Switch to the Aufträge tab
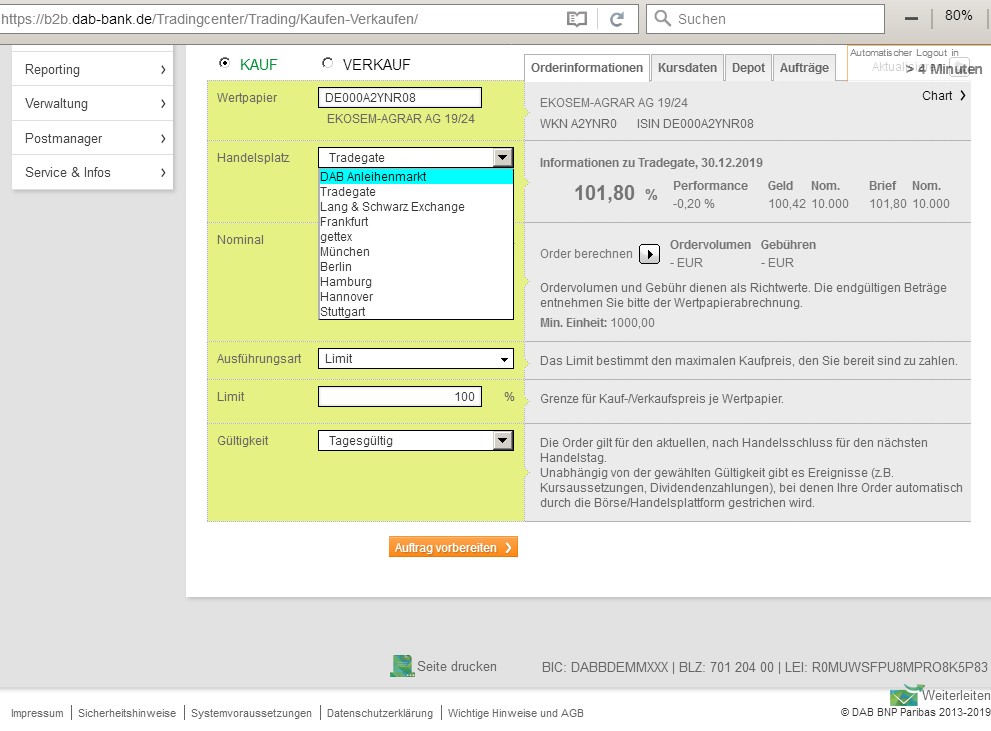 click(x=804, y=68)
